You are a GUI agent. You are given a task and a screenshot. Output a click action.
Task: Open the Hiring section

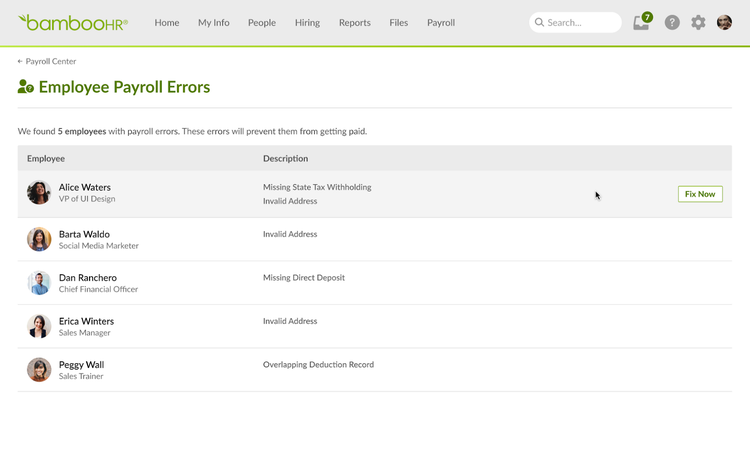307,22
